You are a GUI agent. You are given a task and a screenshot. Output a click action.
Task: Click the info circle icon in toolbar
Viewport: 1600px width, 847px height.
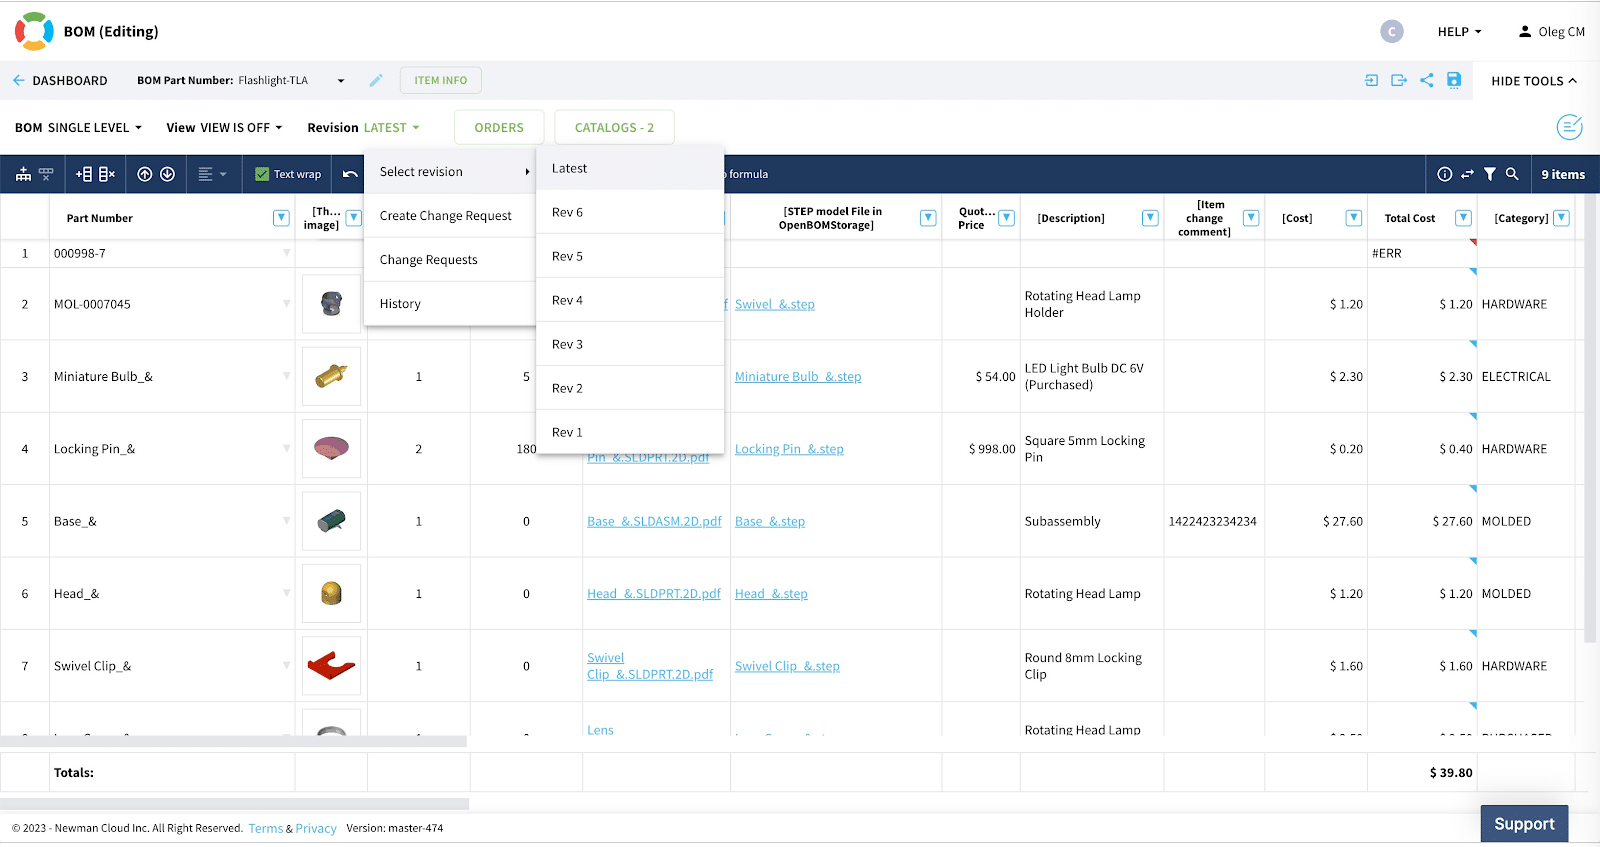point(1444,174)
